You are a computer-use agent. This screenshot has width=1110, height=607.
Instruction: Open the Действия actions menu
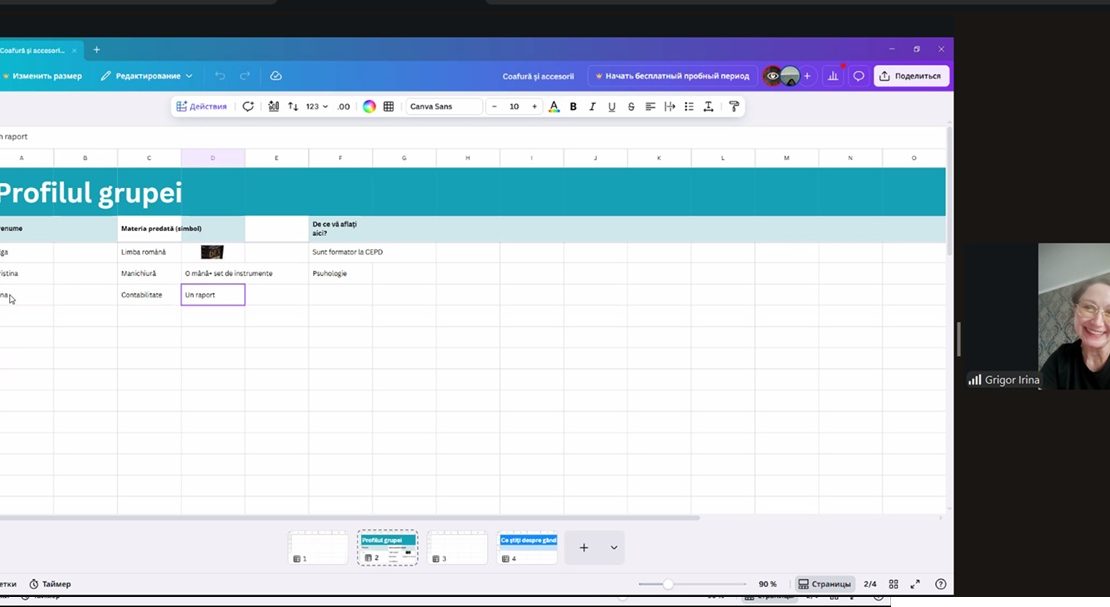pyautogui.click(x=201, y=106)
